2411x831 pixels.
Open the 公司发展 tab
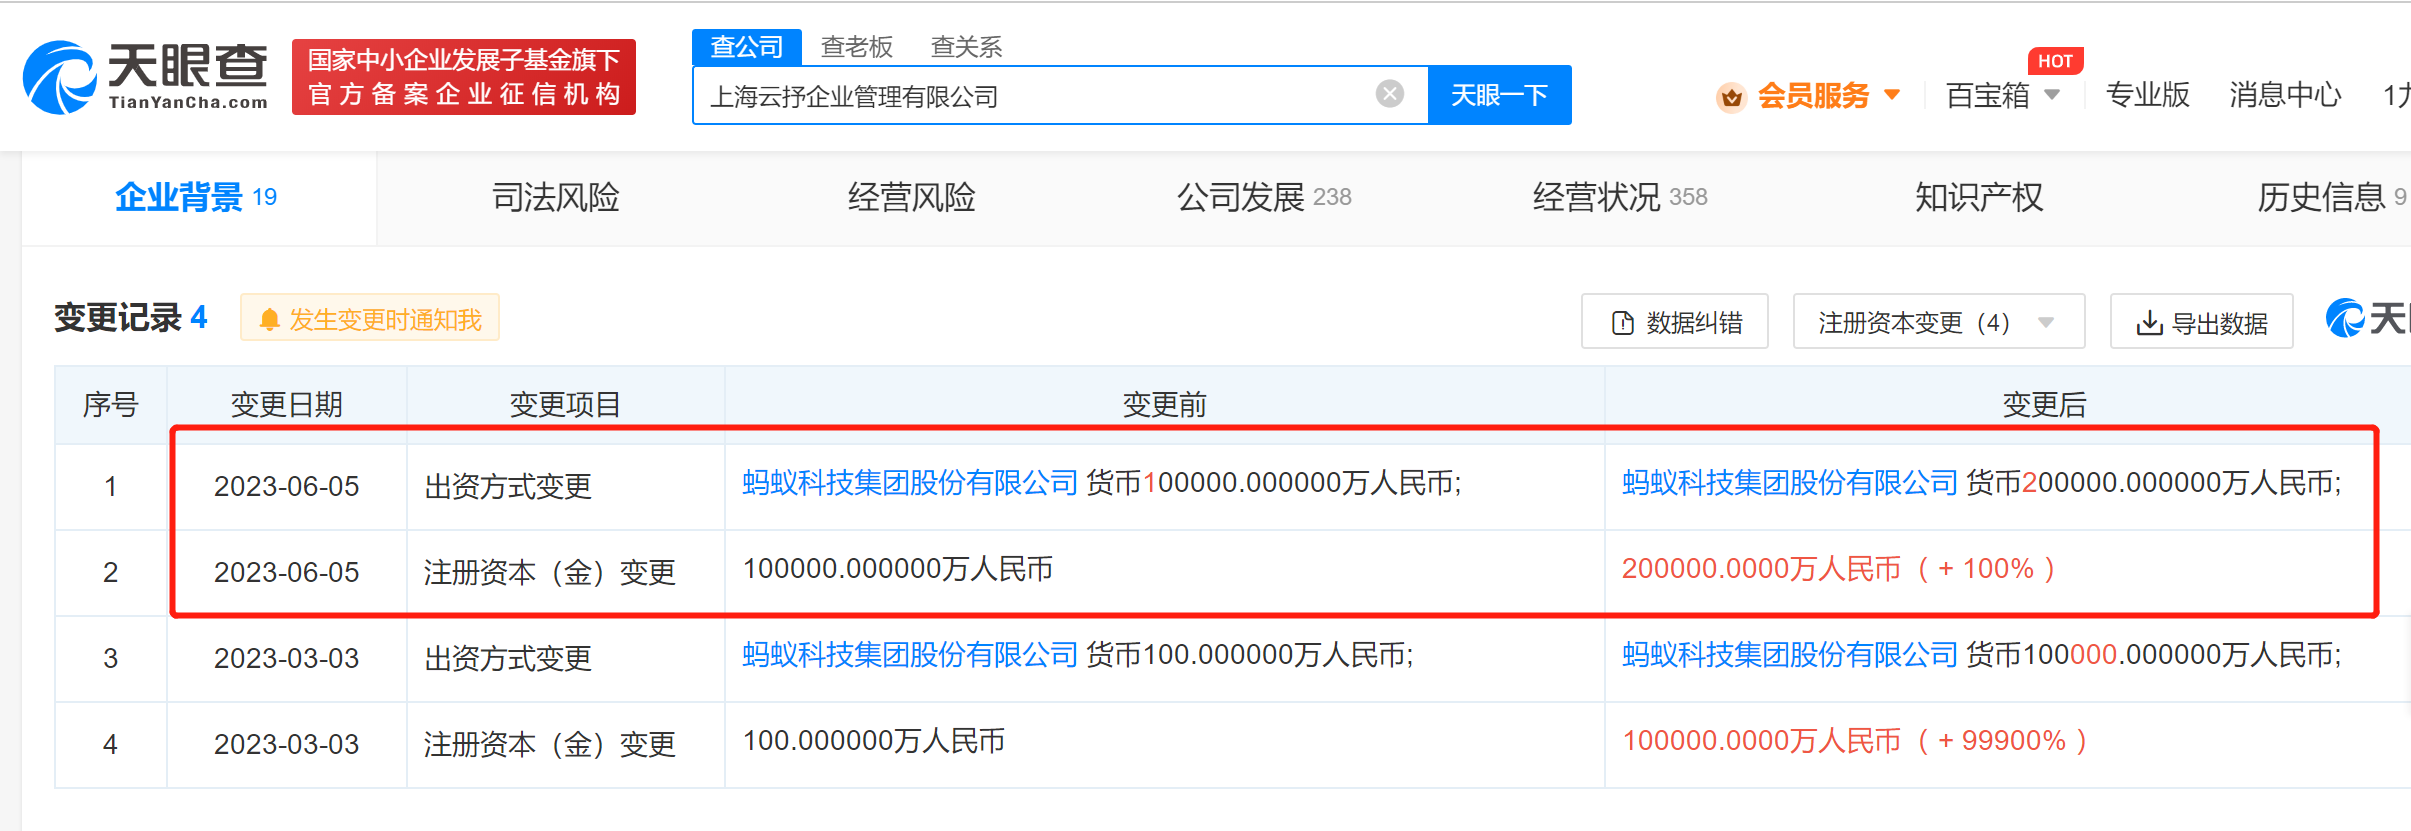click(x=1264, y=197)
